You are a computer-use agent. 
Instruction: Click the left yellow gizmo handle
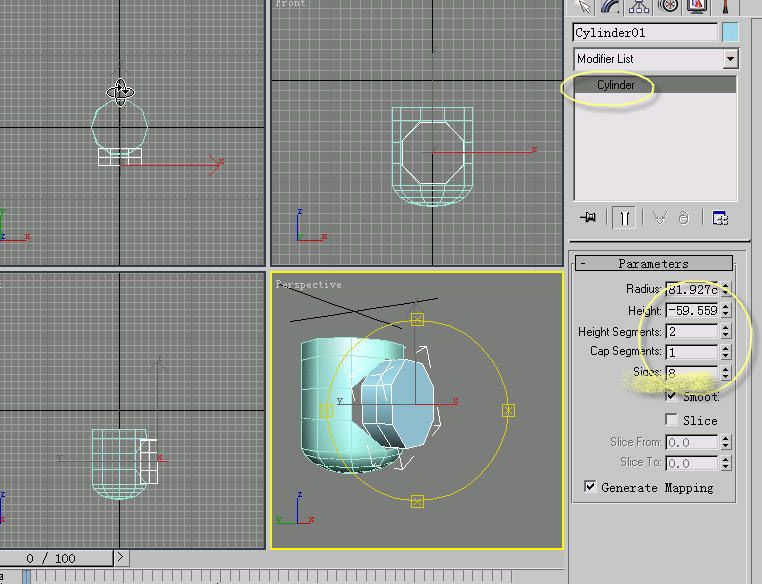click(x=327, y=411)
